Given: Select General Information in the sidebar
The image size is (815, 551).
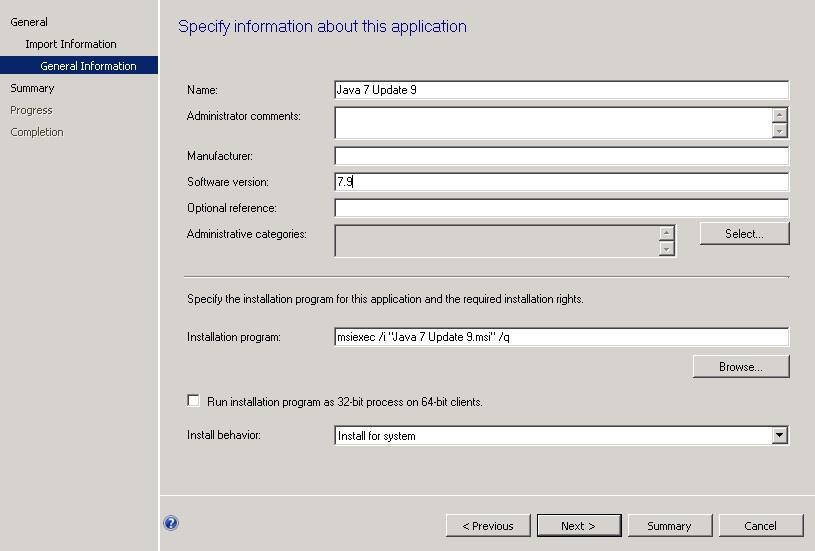Looking at the screenshot, I should (79, 65).
